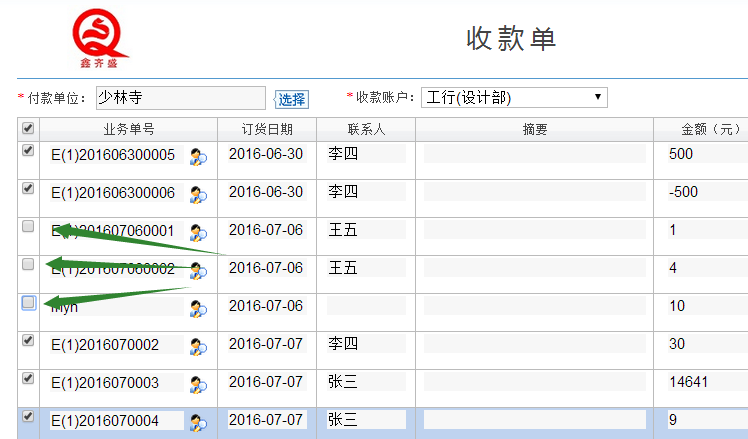The width and height of the screenshot is (748, 439).
Task: Click the 选择 button beside 付款单位
Action: [292, 99]
